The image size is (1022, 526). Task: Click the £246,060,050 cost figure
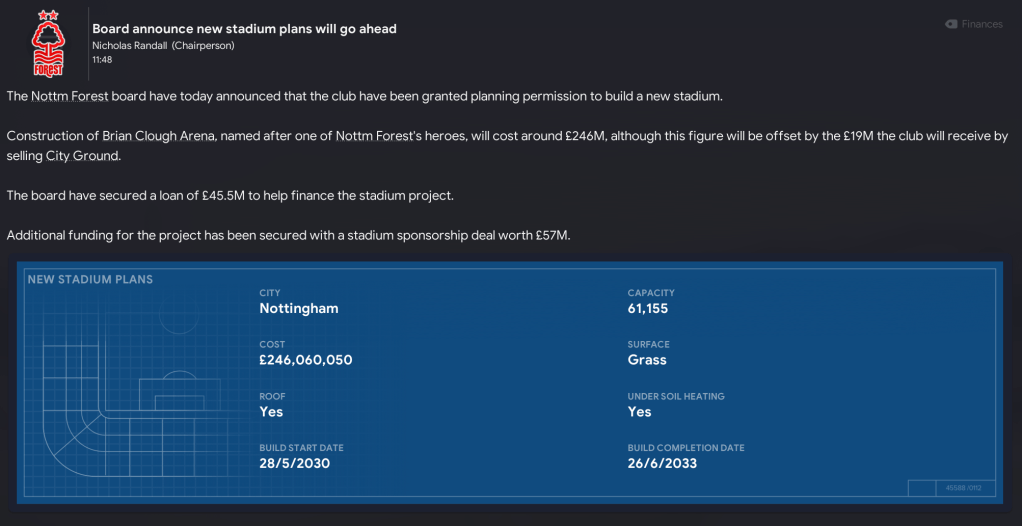tap(305, 360)
